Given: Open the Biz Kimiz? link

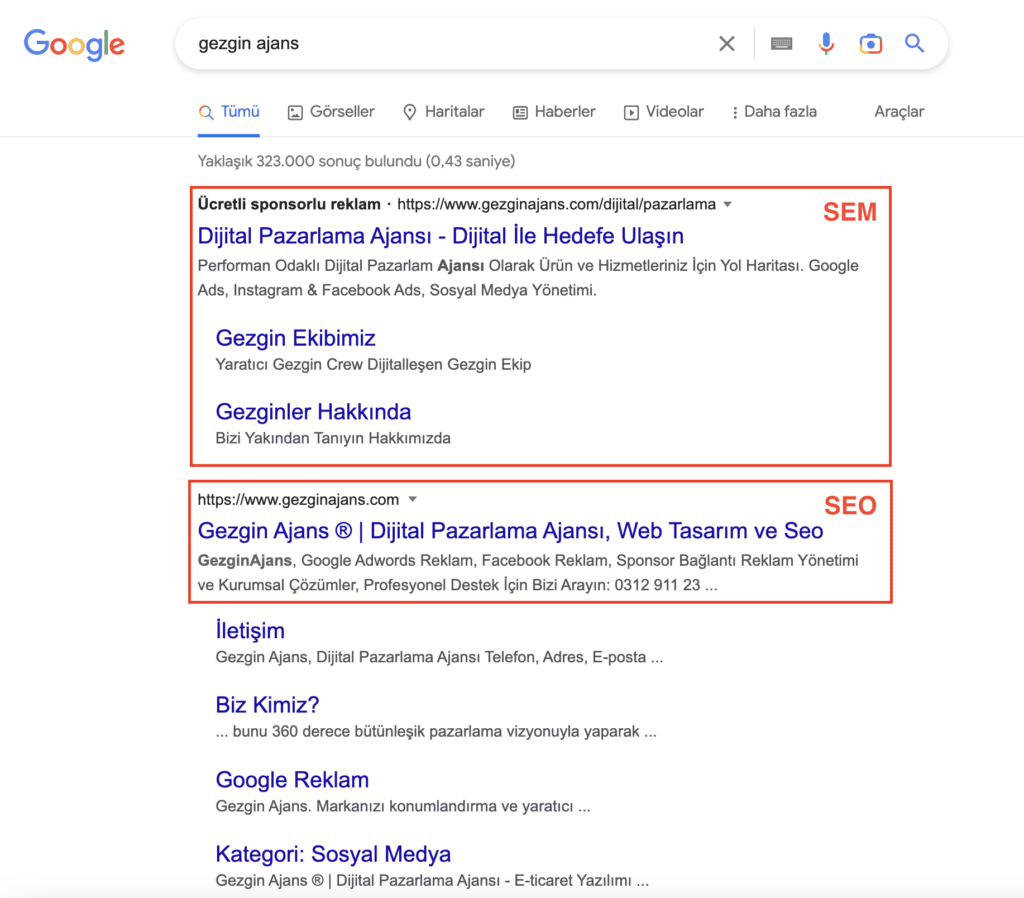Looking at the screenshot, I should tap(266, 705).
